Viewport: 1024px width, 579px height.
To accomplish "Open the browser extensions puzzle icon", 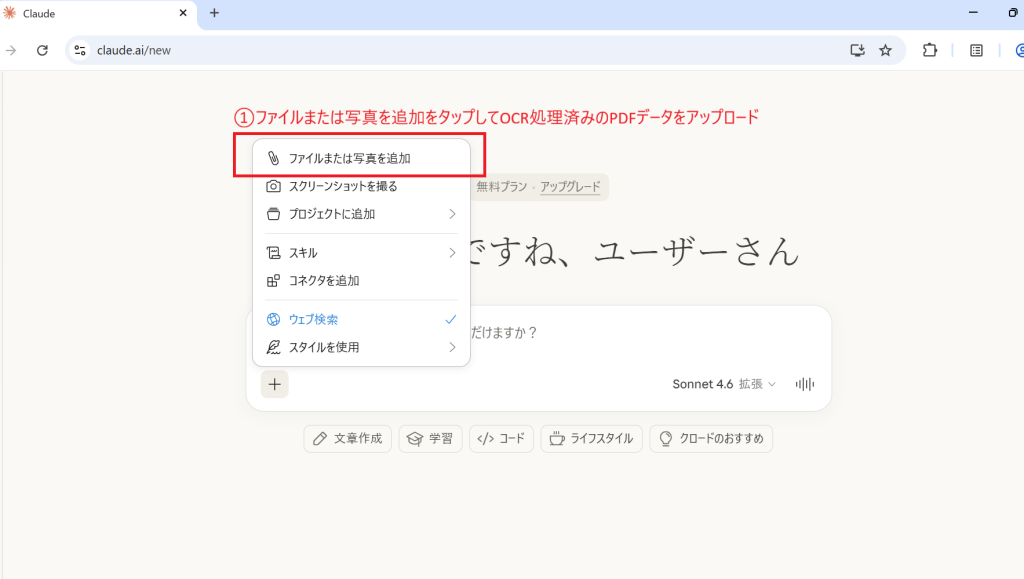I will pyautogui.click(x=930, y=50).
